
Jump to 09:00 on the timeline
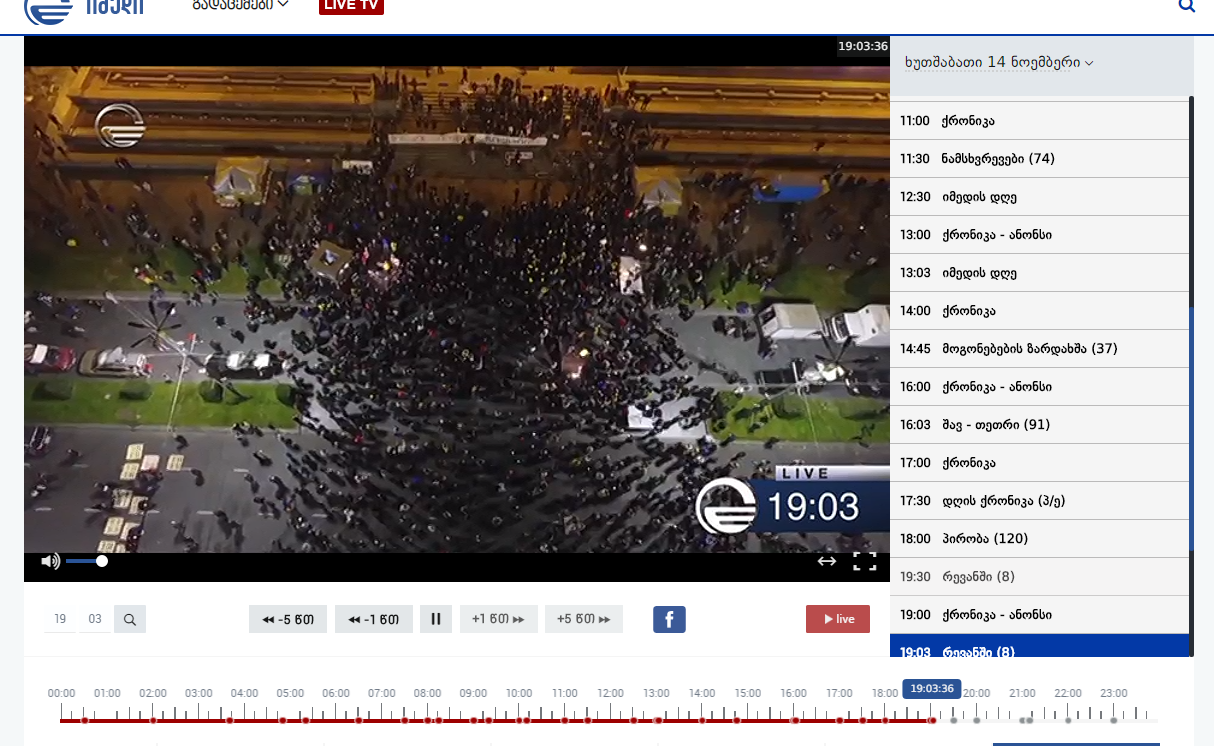coord(473,693)
